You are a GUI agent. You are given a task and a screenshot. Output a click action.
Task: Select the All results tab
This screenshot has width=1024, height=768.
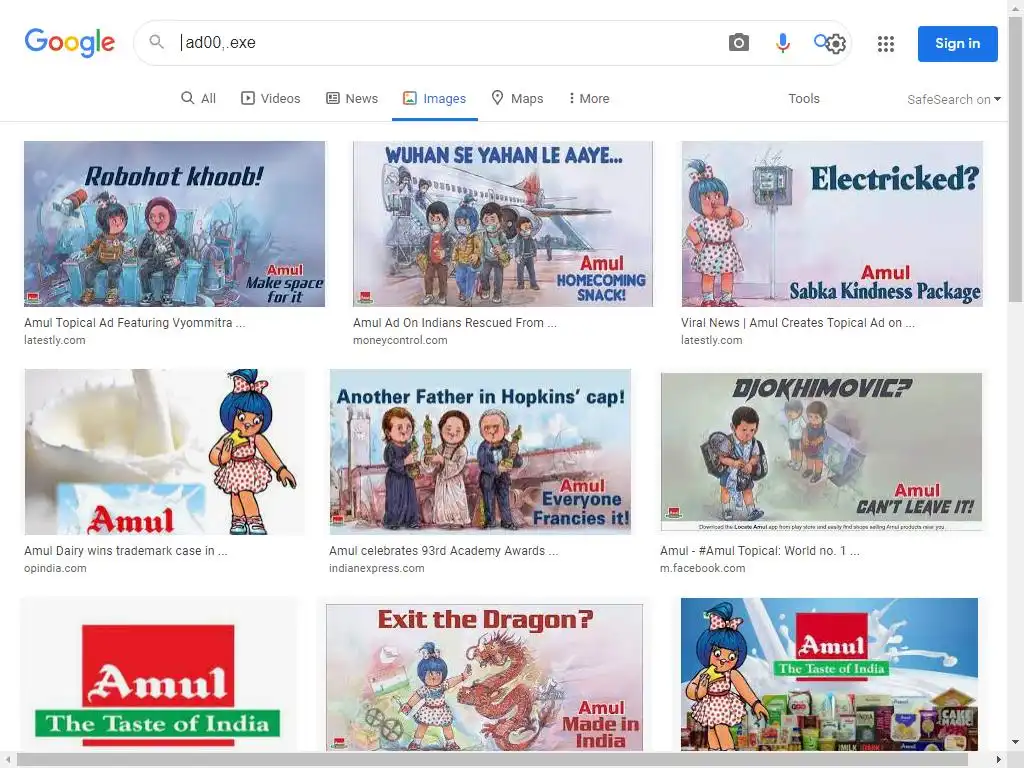coord(198,99)
